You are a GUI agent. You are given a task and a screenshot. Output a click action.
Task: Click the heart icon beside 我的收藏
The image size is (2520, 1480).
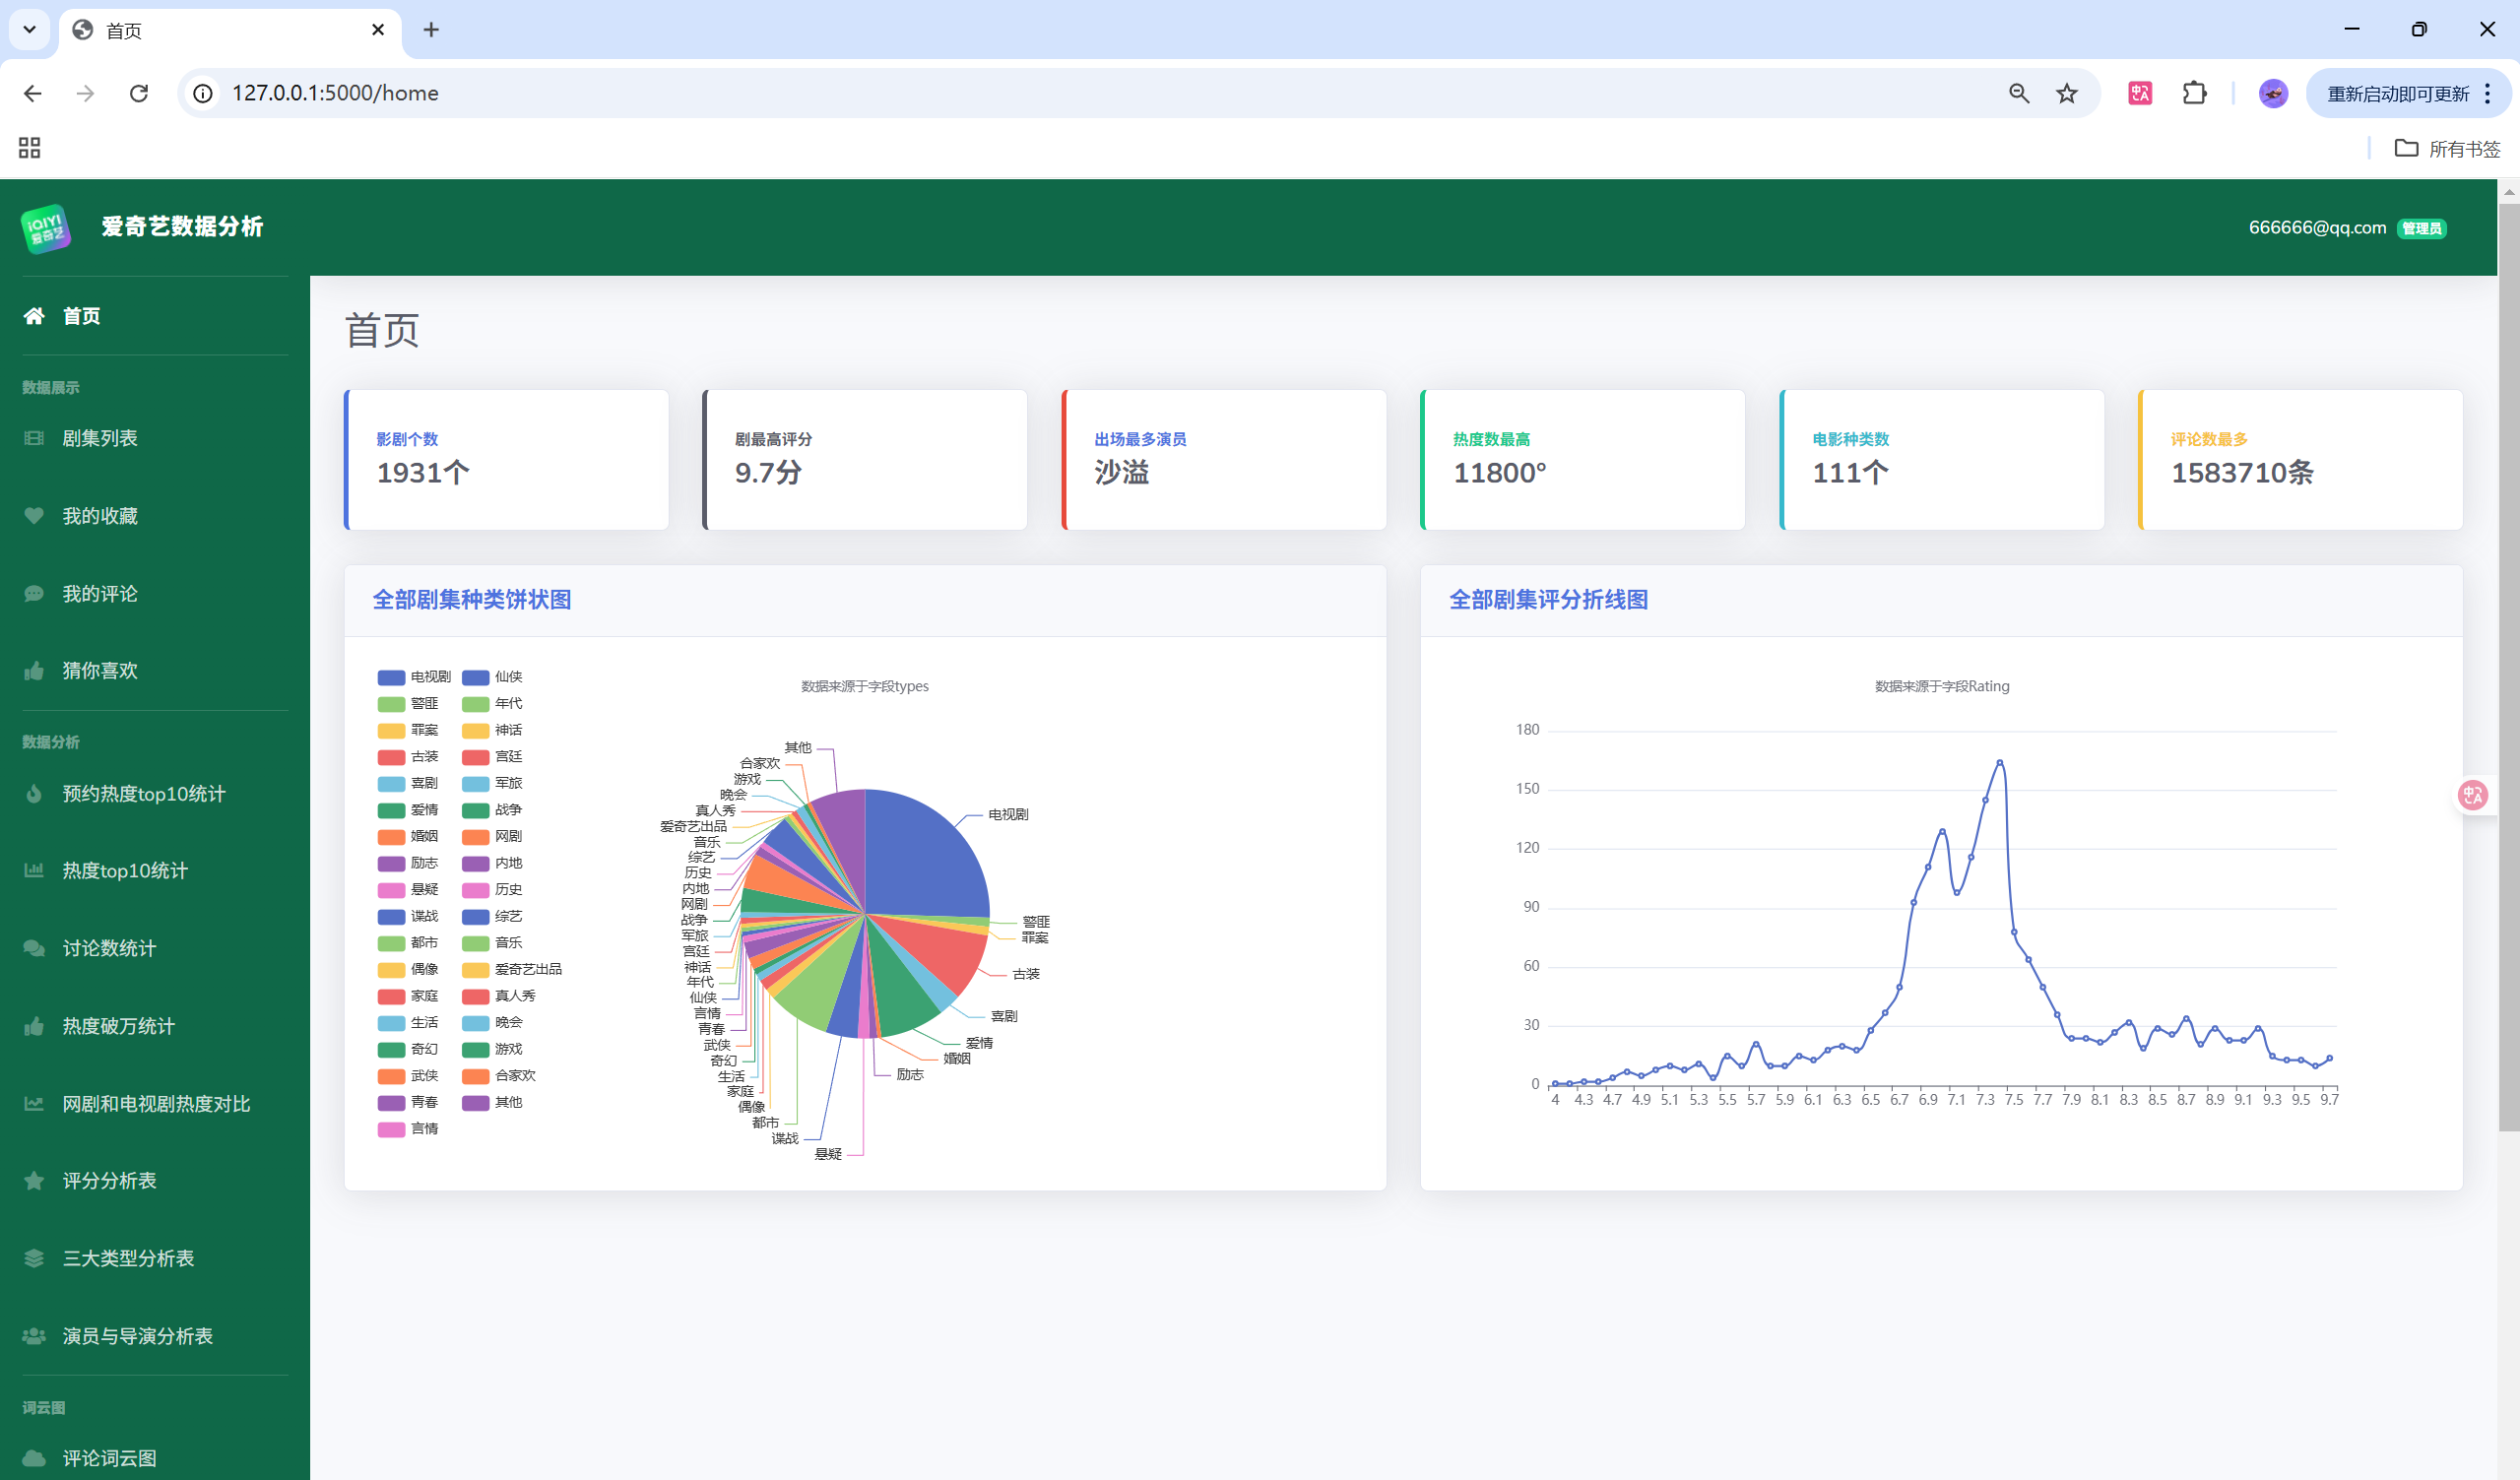(x=34, y=516)
